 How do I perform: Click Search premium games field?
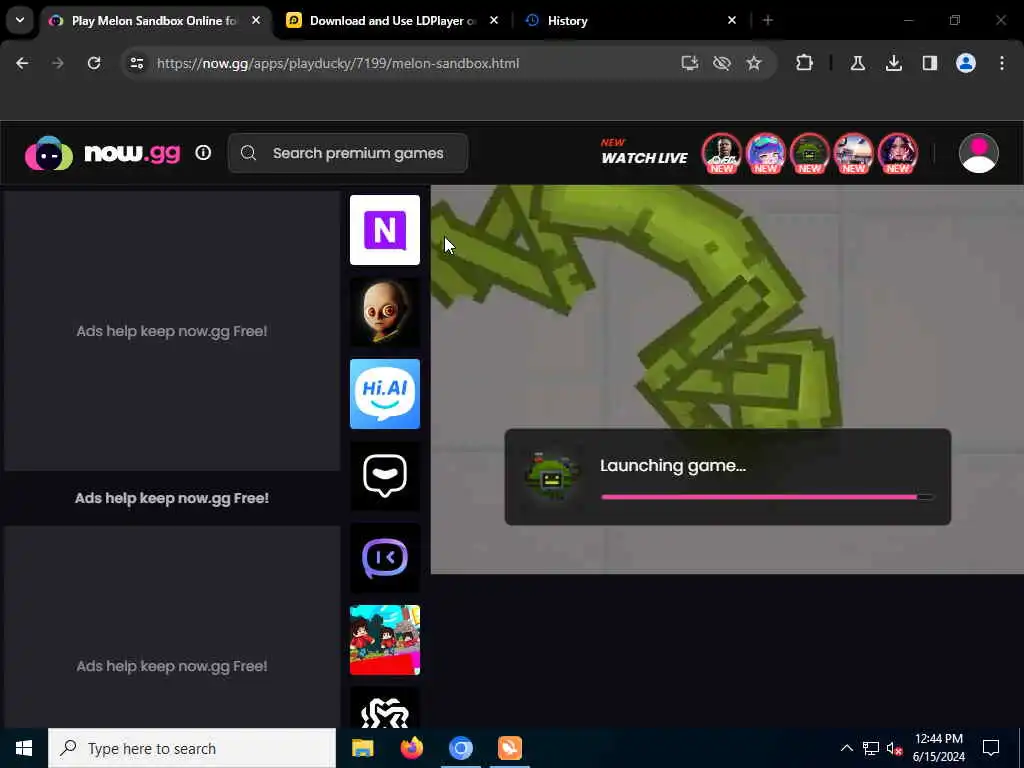[x=347, y=153]
